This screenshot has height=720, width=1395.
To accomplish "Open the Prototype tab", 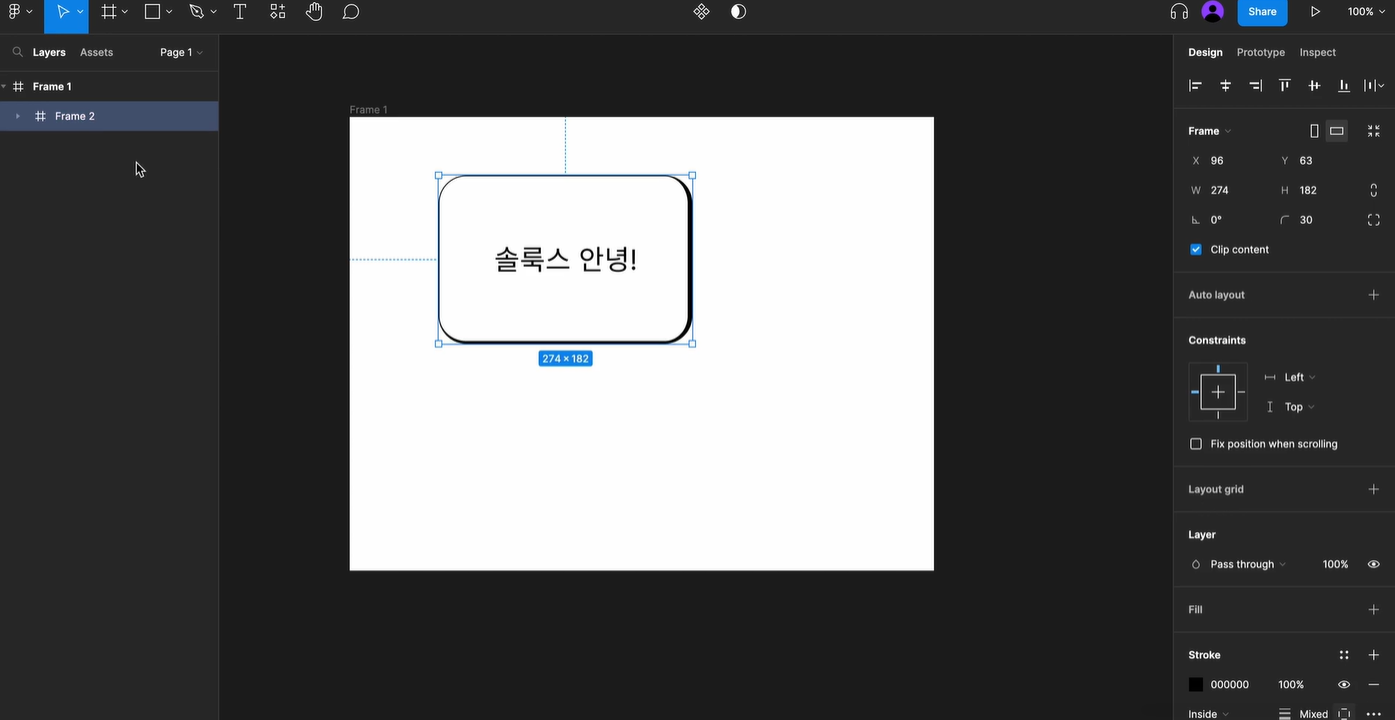I will click(x=1260, y=52).
